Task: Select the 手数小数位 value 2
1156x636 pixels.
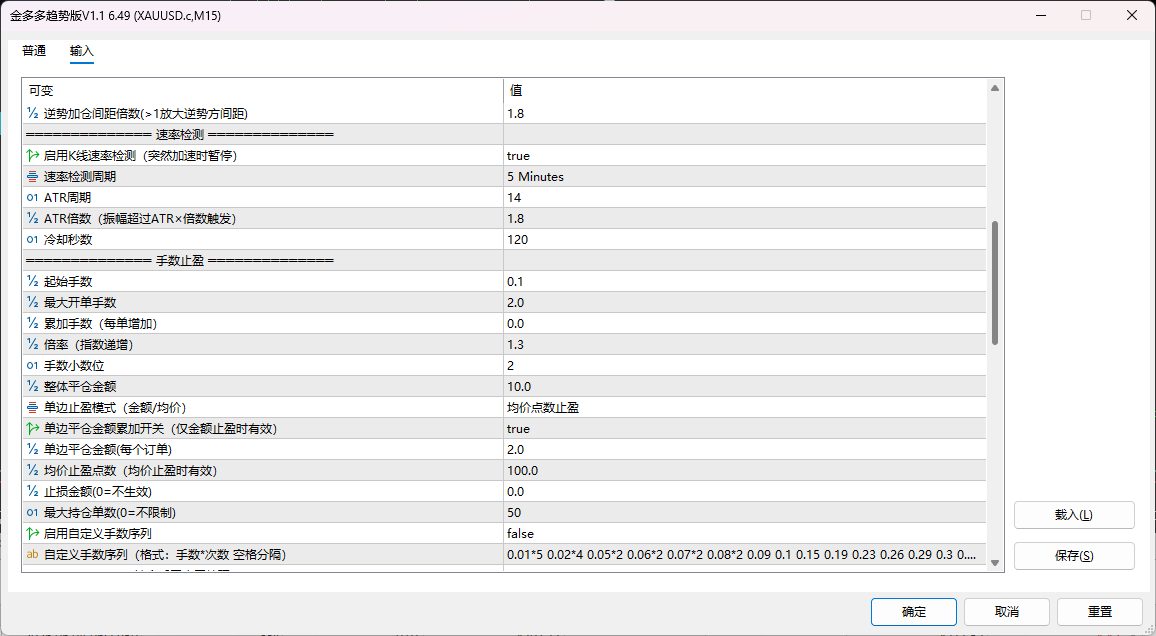Action: pyautogui.click(x=511, y=366)
